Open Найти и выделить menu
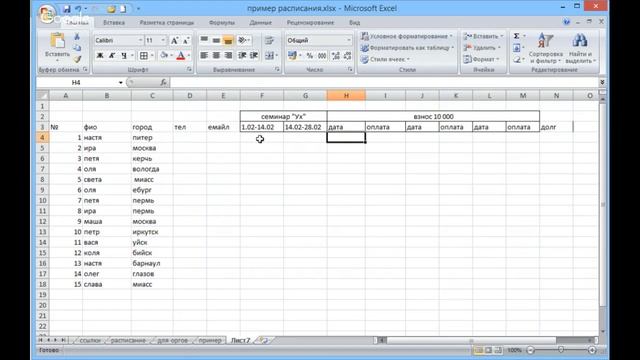Screen dimensions: 640x360 (580, 48)
